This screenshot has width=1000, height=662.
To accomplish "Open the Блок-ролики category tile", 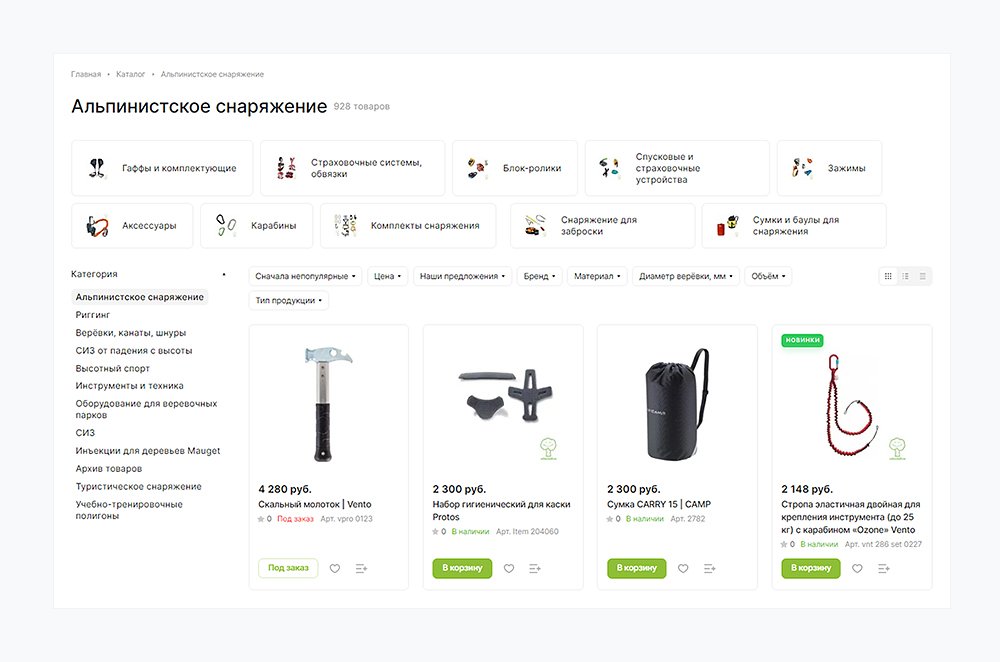I will [x=515, y=168].
